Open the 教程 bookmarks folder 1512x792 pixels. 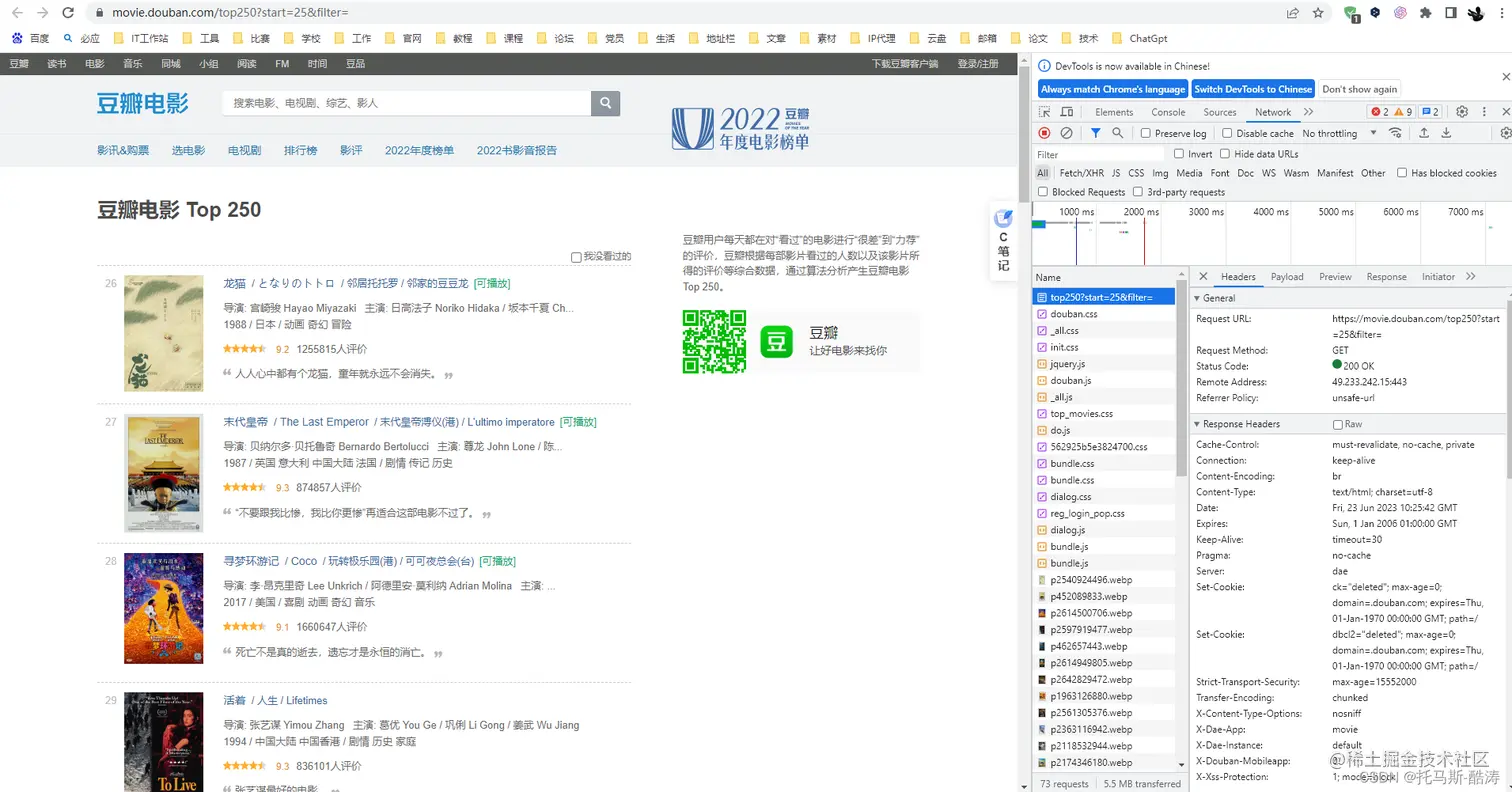(453, 38)
